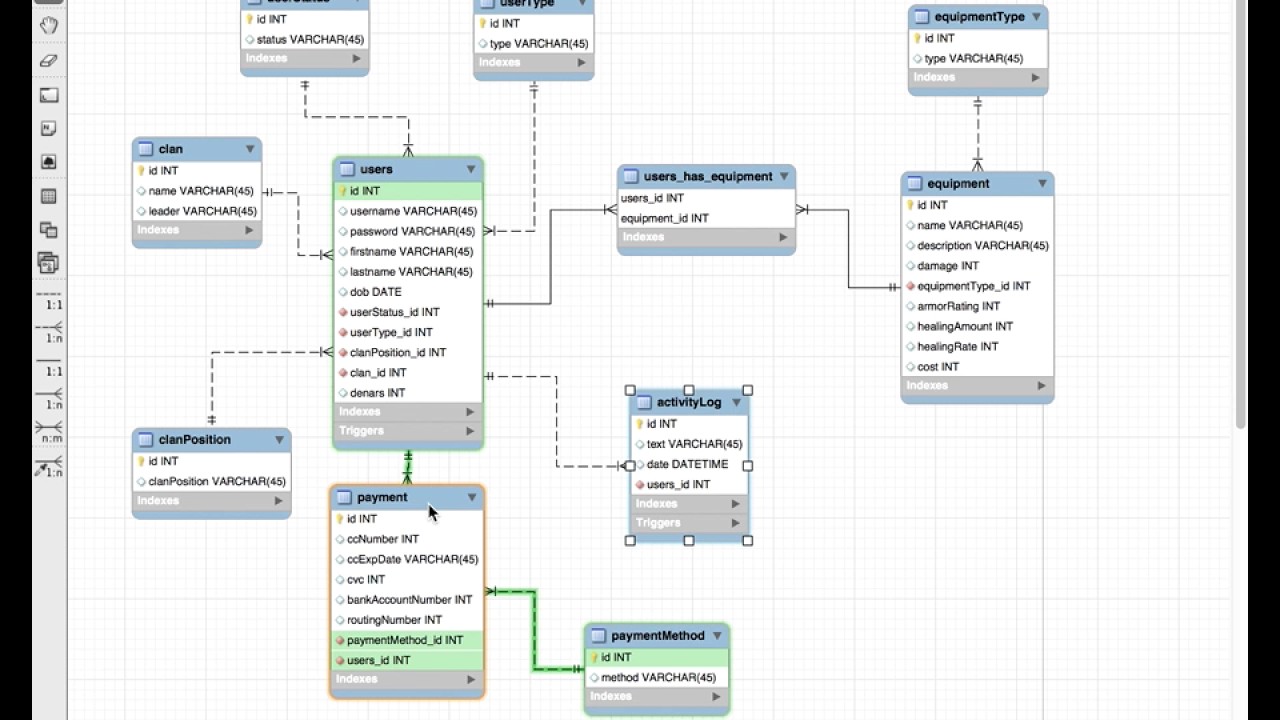Select 'clanPosition_id INT' column in users

click(408, 352)
